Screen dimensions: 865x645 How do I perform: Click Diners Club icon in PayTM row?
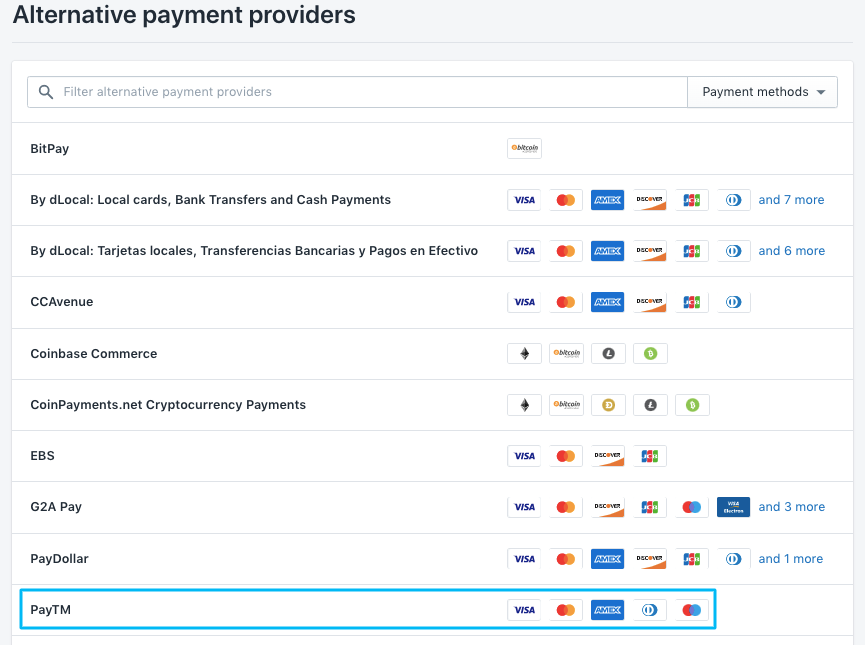point(649,610)
